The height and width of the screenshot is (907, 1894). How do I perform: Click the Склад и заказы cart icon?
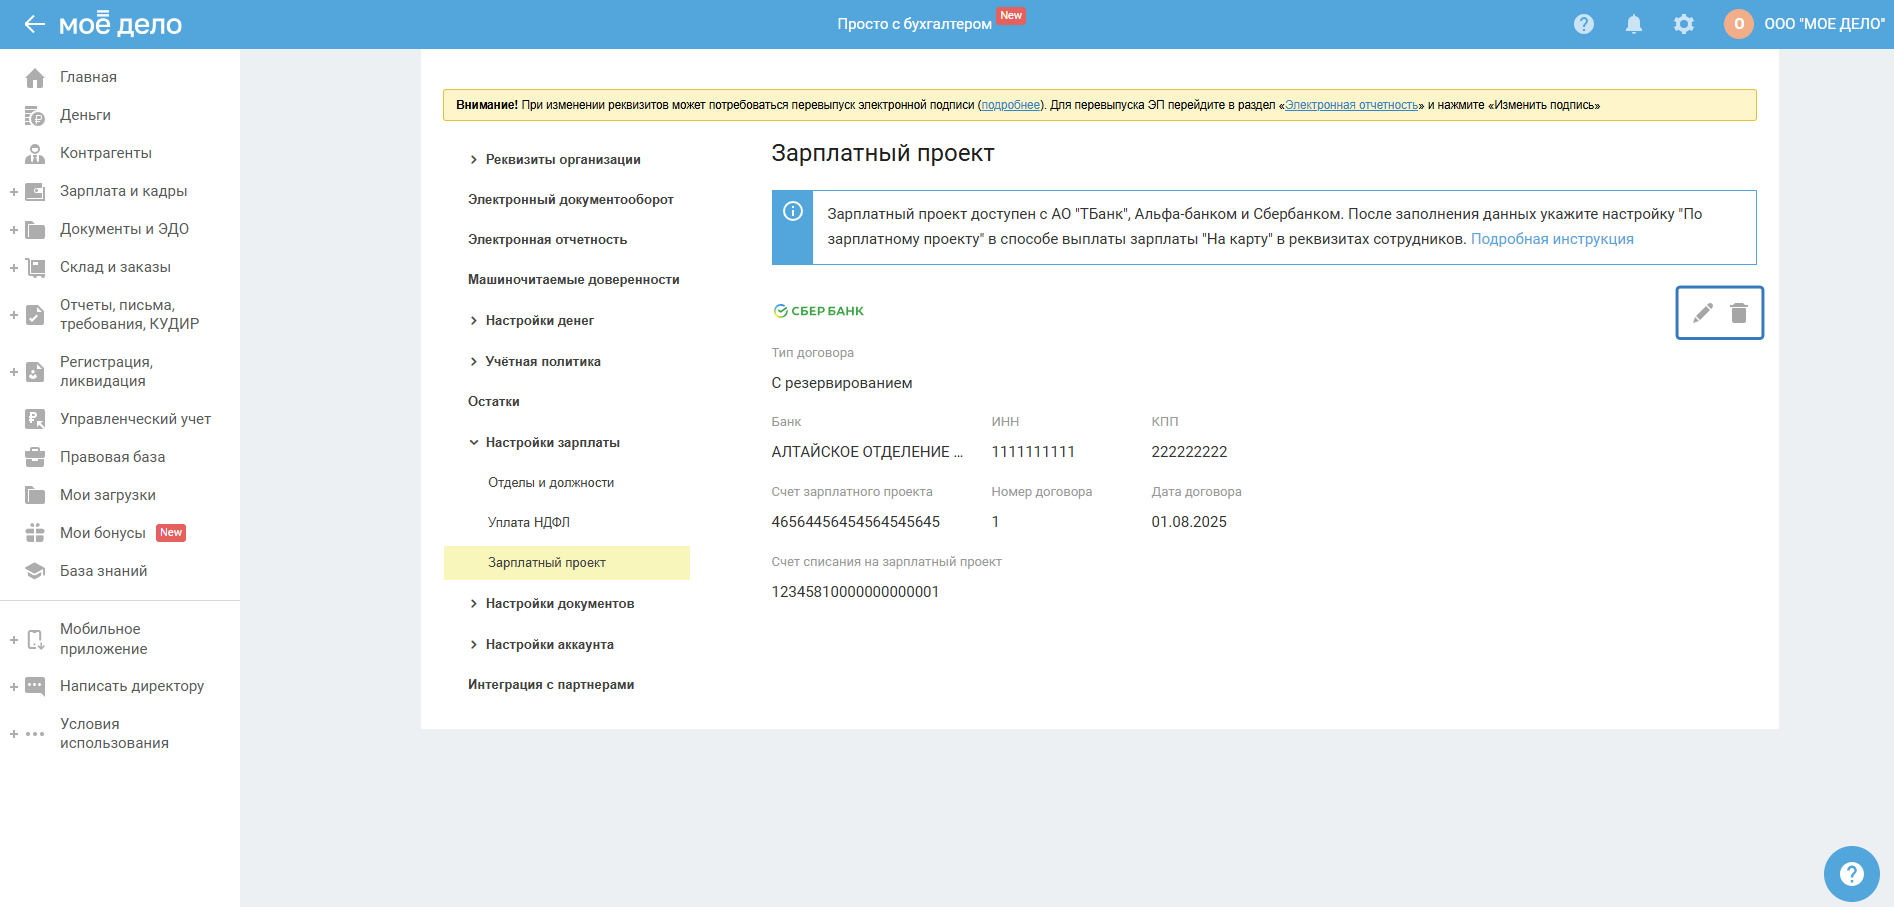click(35, 267)
